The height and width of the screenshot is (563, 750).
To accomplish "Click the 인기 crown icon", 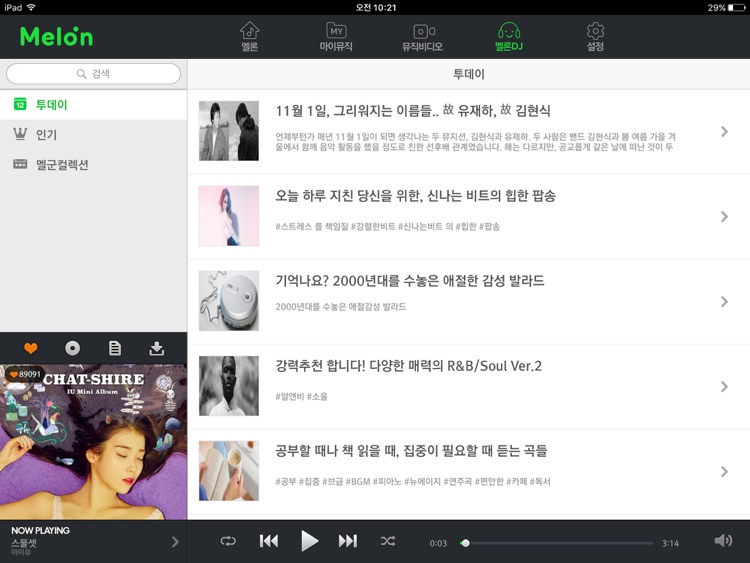I will [x=20, y=134].
